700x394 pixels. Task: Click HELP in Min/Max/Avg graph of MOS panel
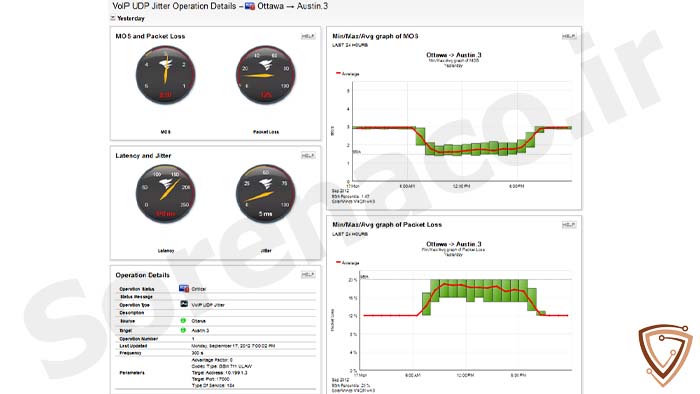[568, 36]
